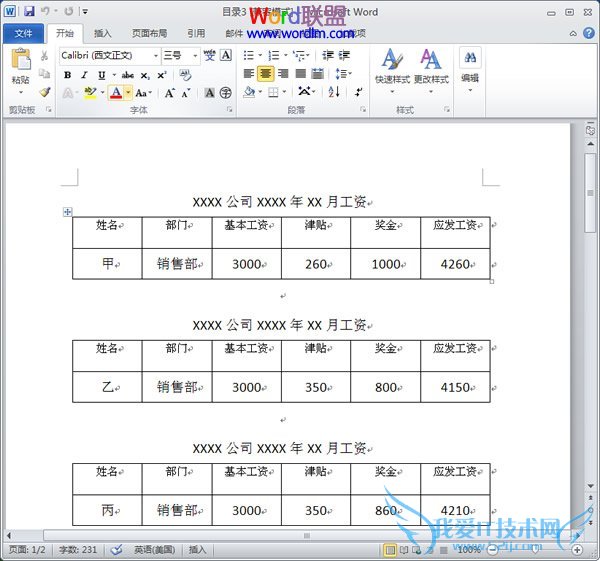
Task: Open the text highlight color dropdown arrow
Action: [x=102, y=93]
